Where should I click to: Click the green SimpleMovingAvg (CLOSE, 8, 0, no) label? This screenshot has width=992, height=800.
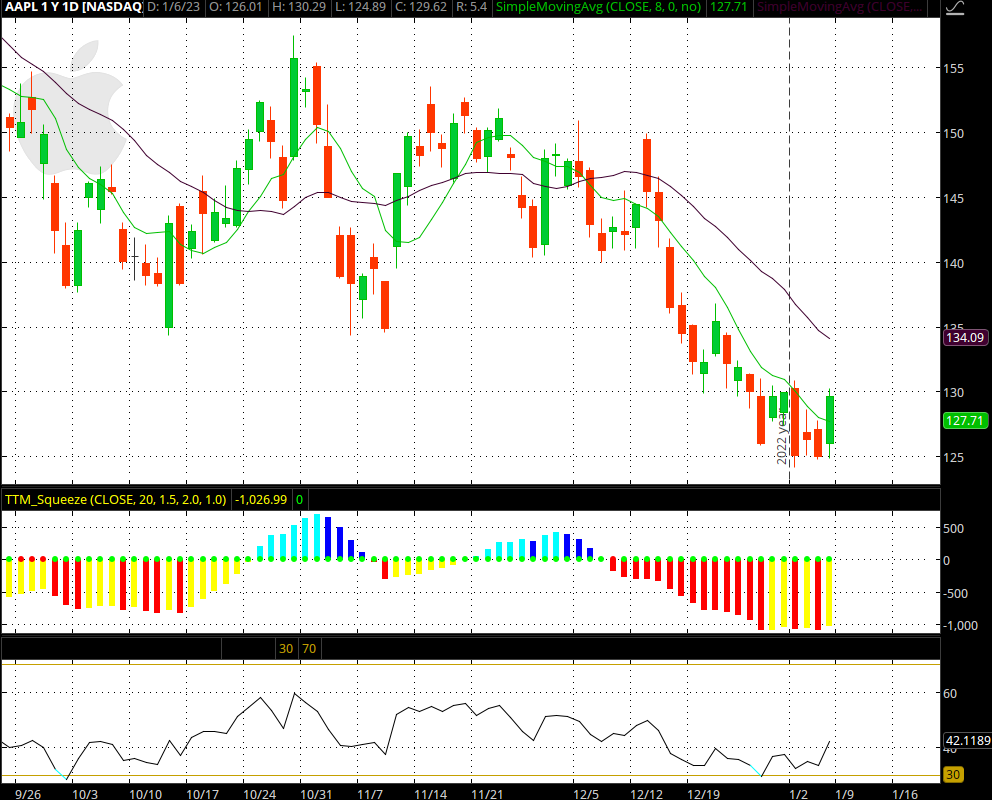(x=598, y=8)
